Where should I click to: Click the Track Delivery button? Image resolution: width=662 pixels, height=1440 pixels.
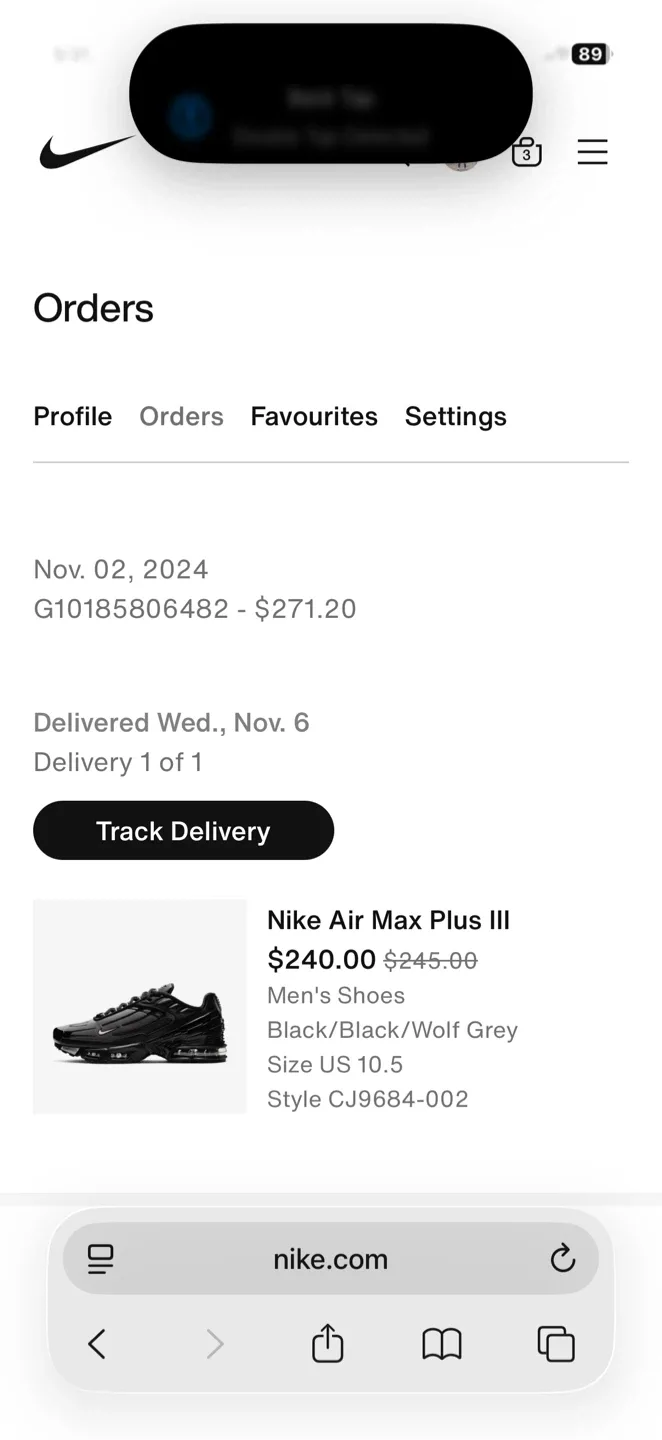pyautogui.click(x=183, y=830)
